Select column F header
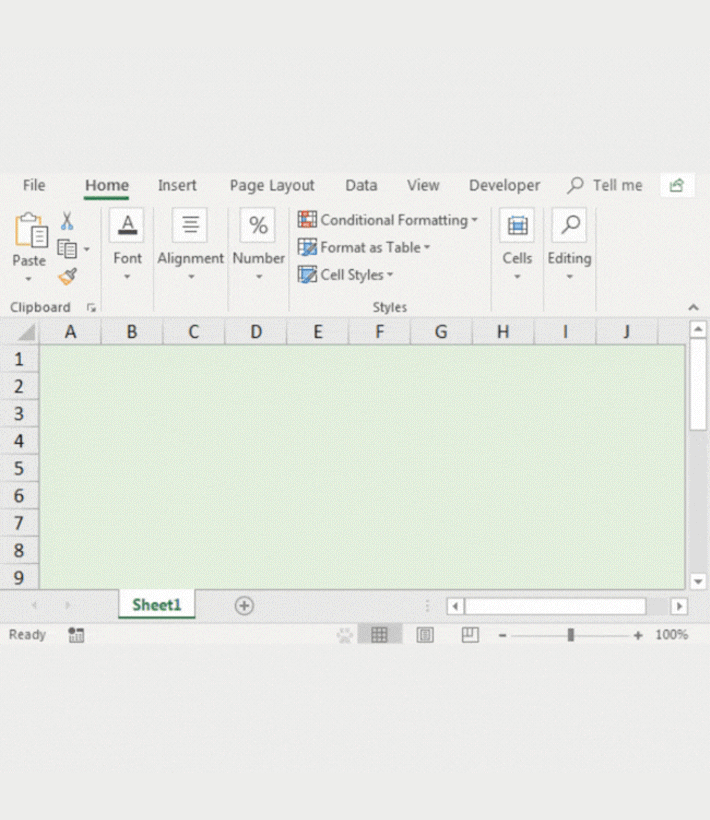 (x=380, y=332)
